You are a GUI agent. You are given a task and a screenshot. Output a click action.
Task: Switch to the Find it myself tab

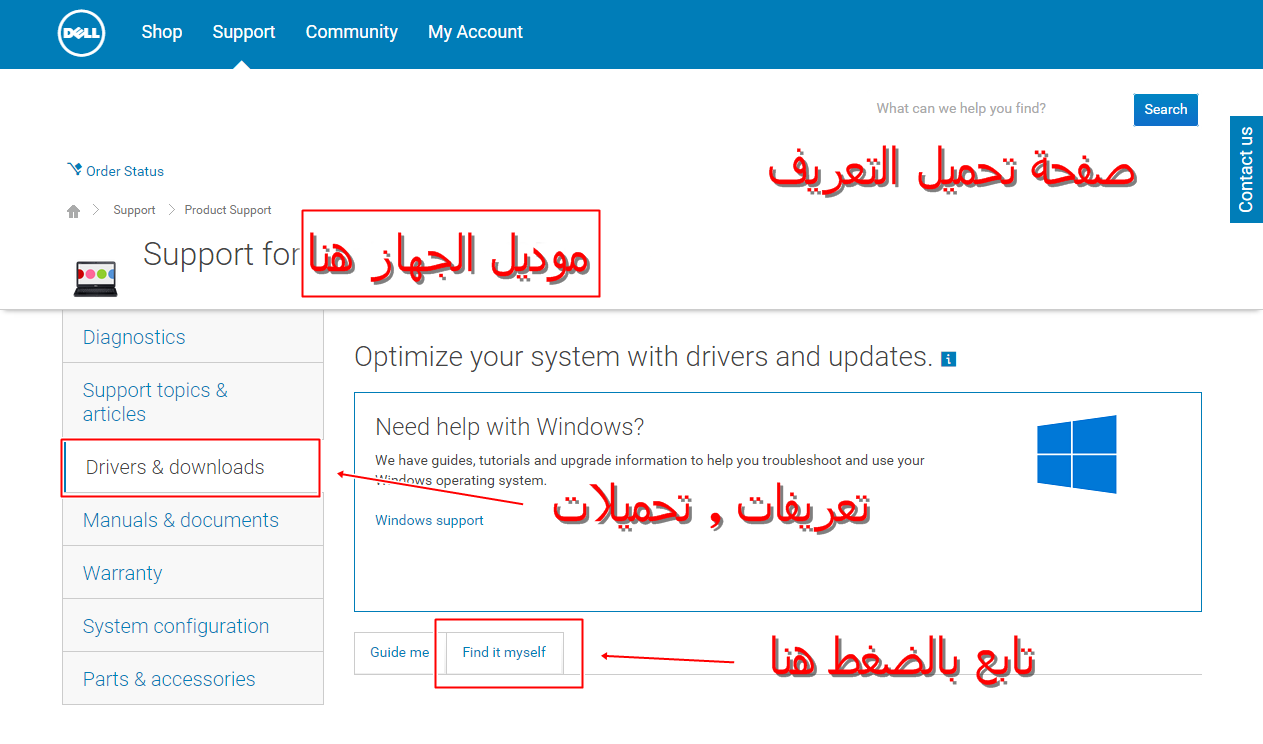[x=505, y=652]
